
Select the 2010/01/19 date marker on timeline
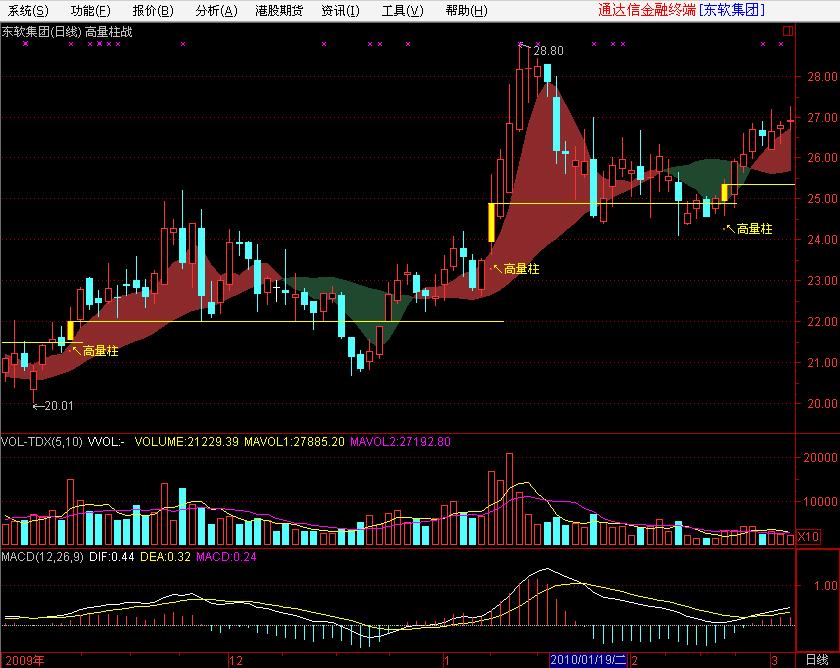tap(588, 660)
